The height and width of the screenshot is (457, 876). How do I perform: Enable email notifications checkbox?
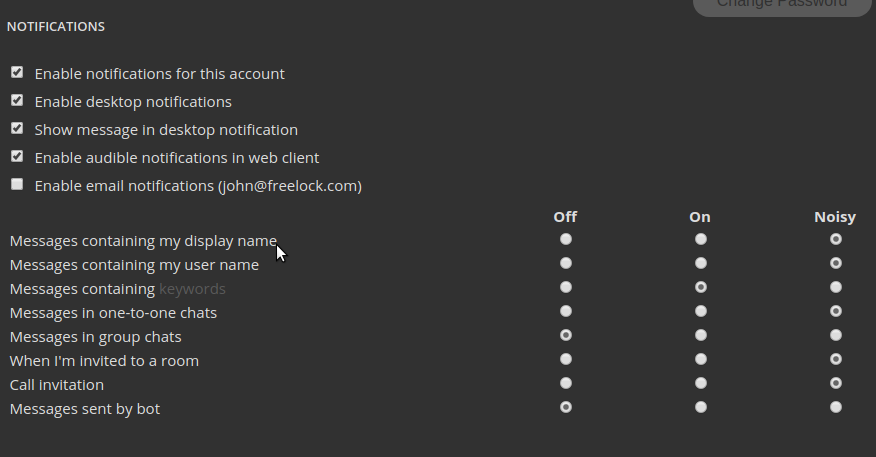pyautogui.click(x=17, y=185)
